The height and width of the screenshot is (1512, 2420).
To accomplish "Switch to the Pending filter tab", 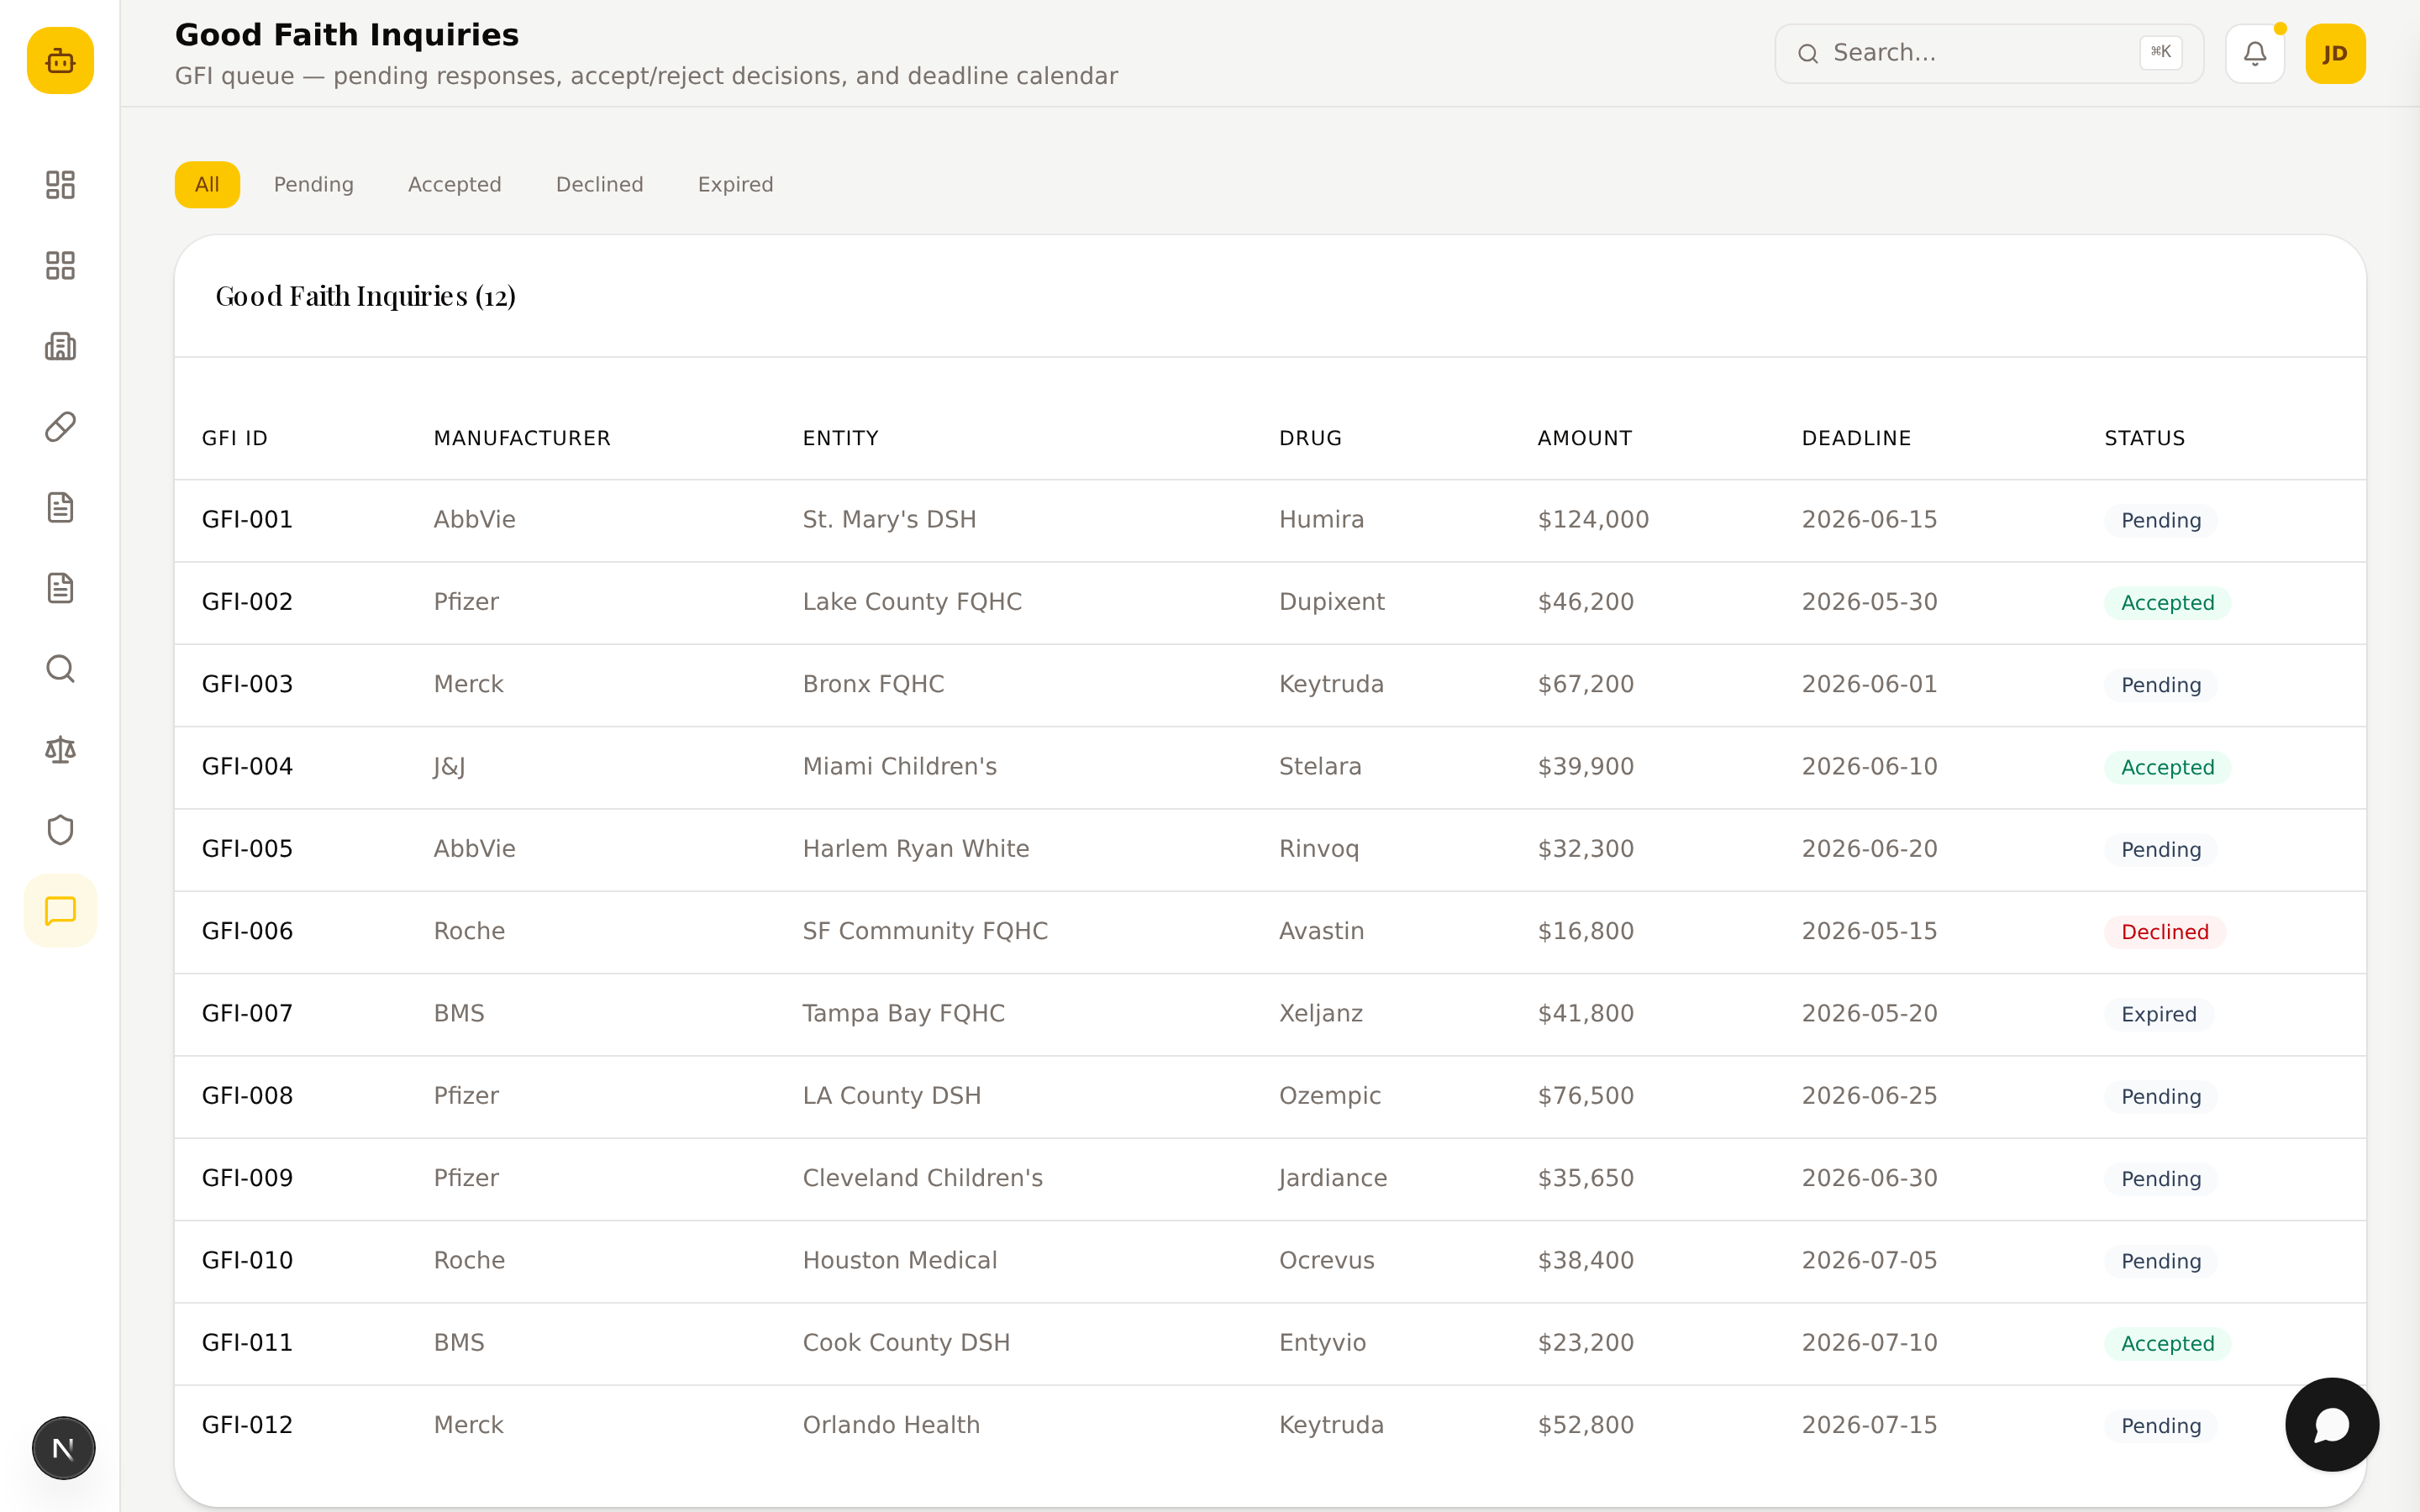I will [314, 185].
